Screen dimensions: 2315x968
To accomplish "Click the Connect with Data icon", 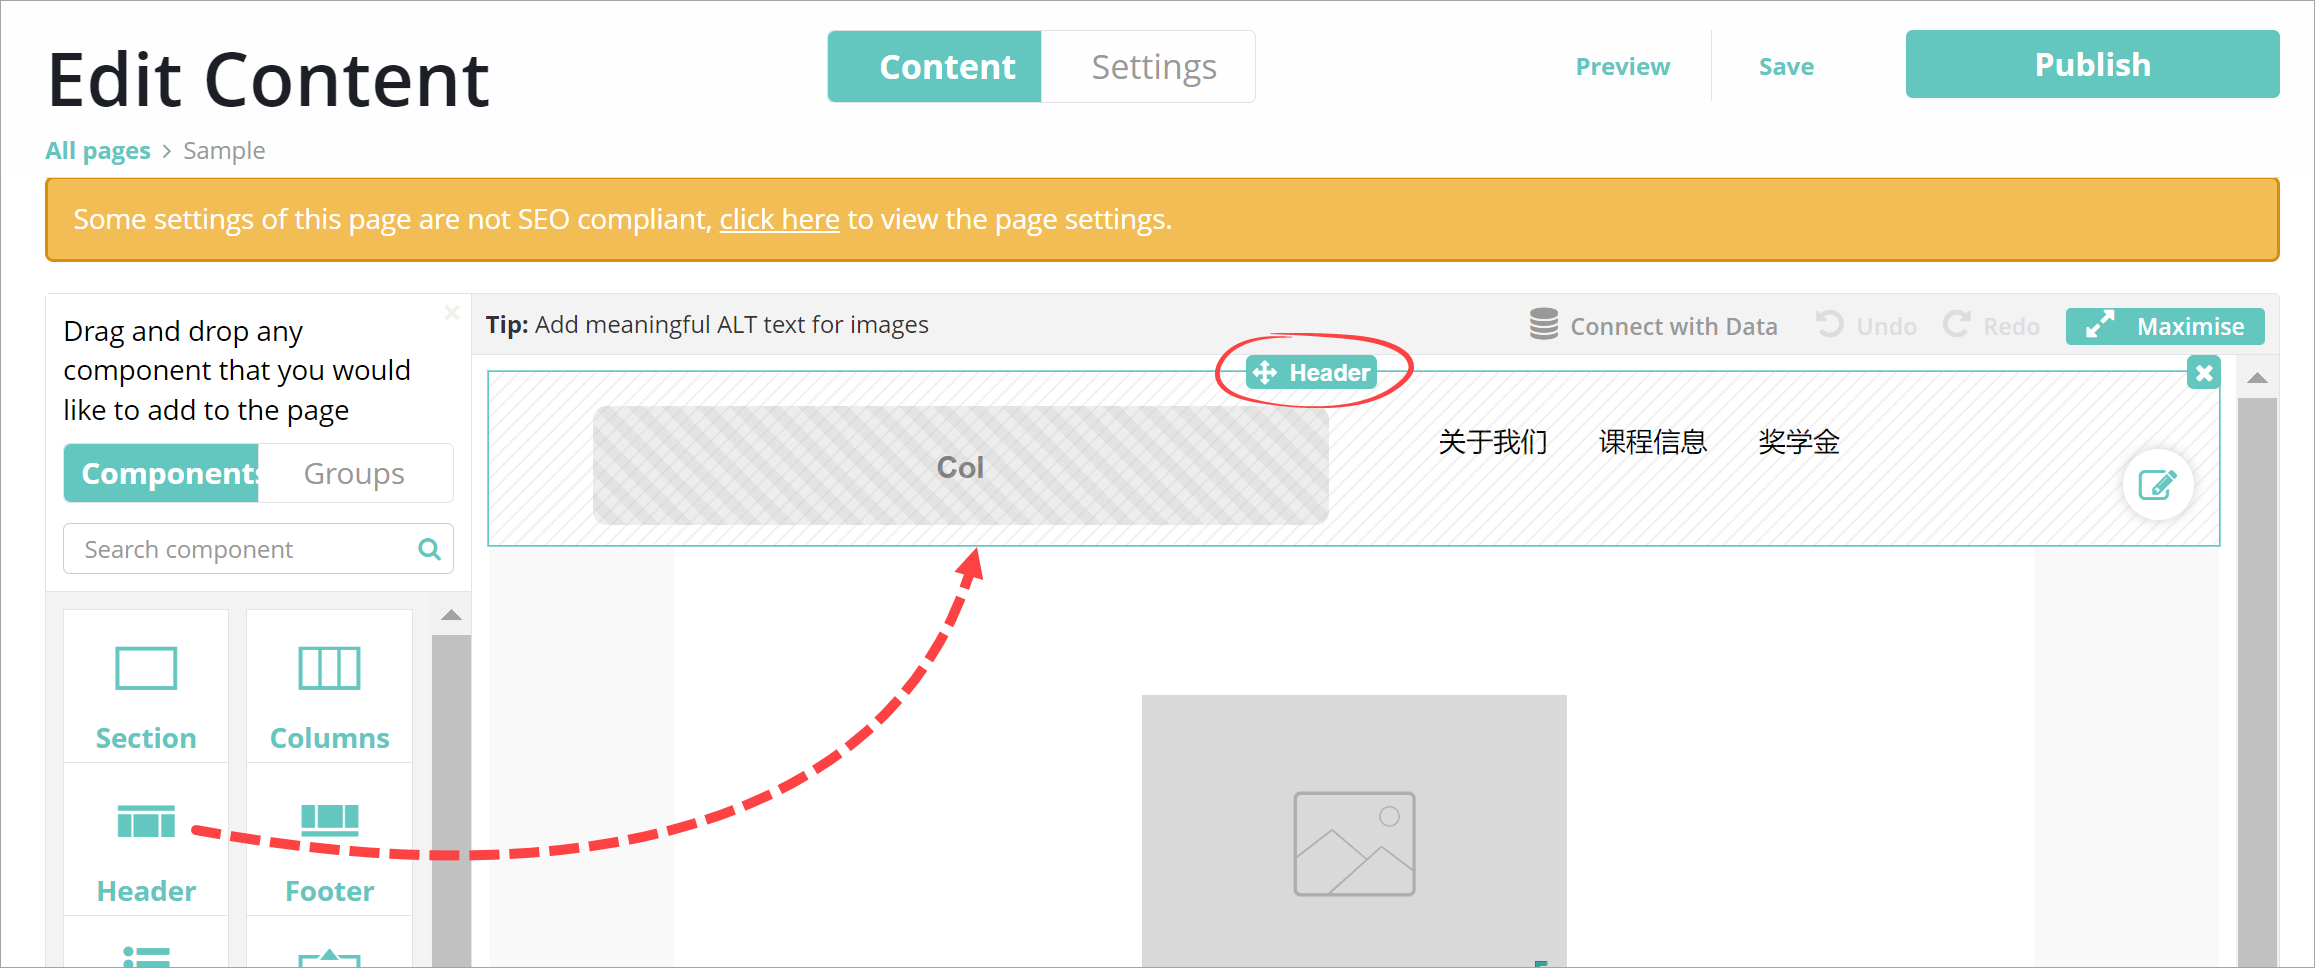I will click(x=1543, y=325).
